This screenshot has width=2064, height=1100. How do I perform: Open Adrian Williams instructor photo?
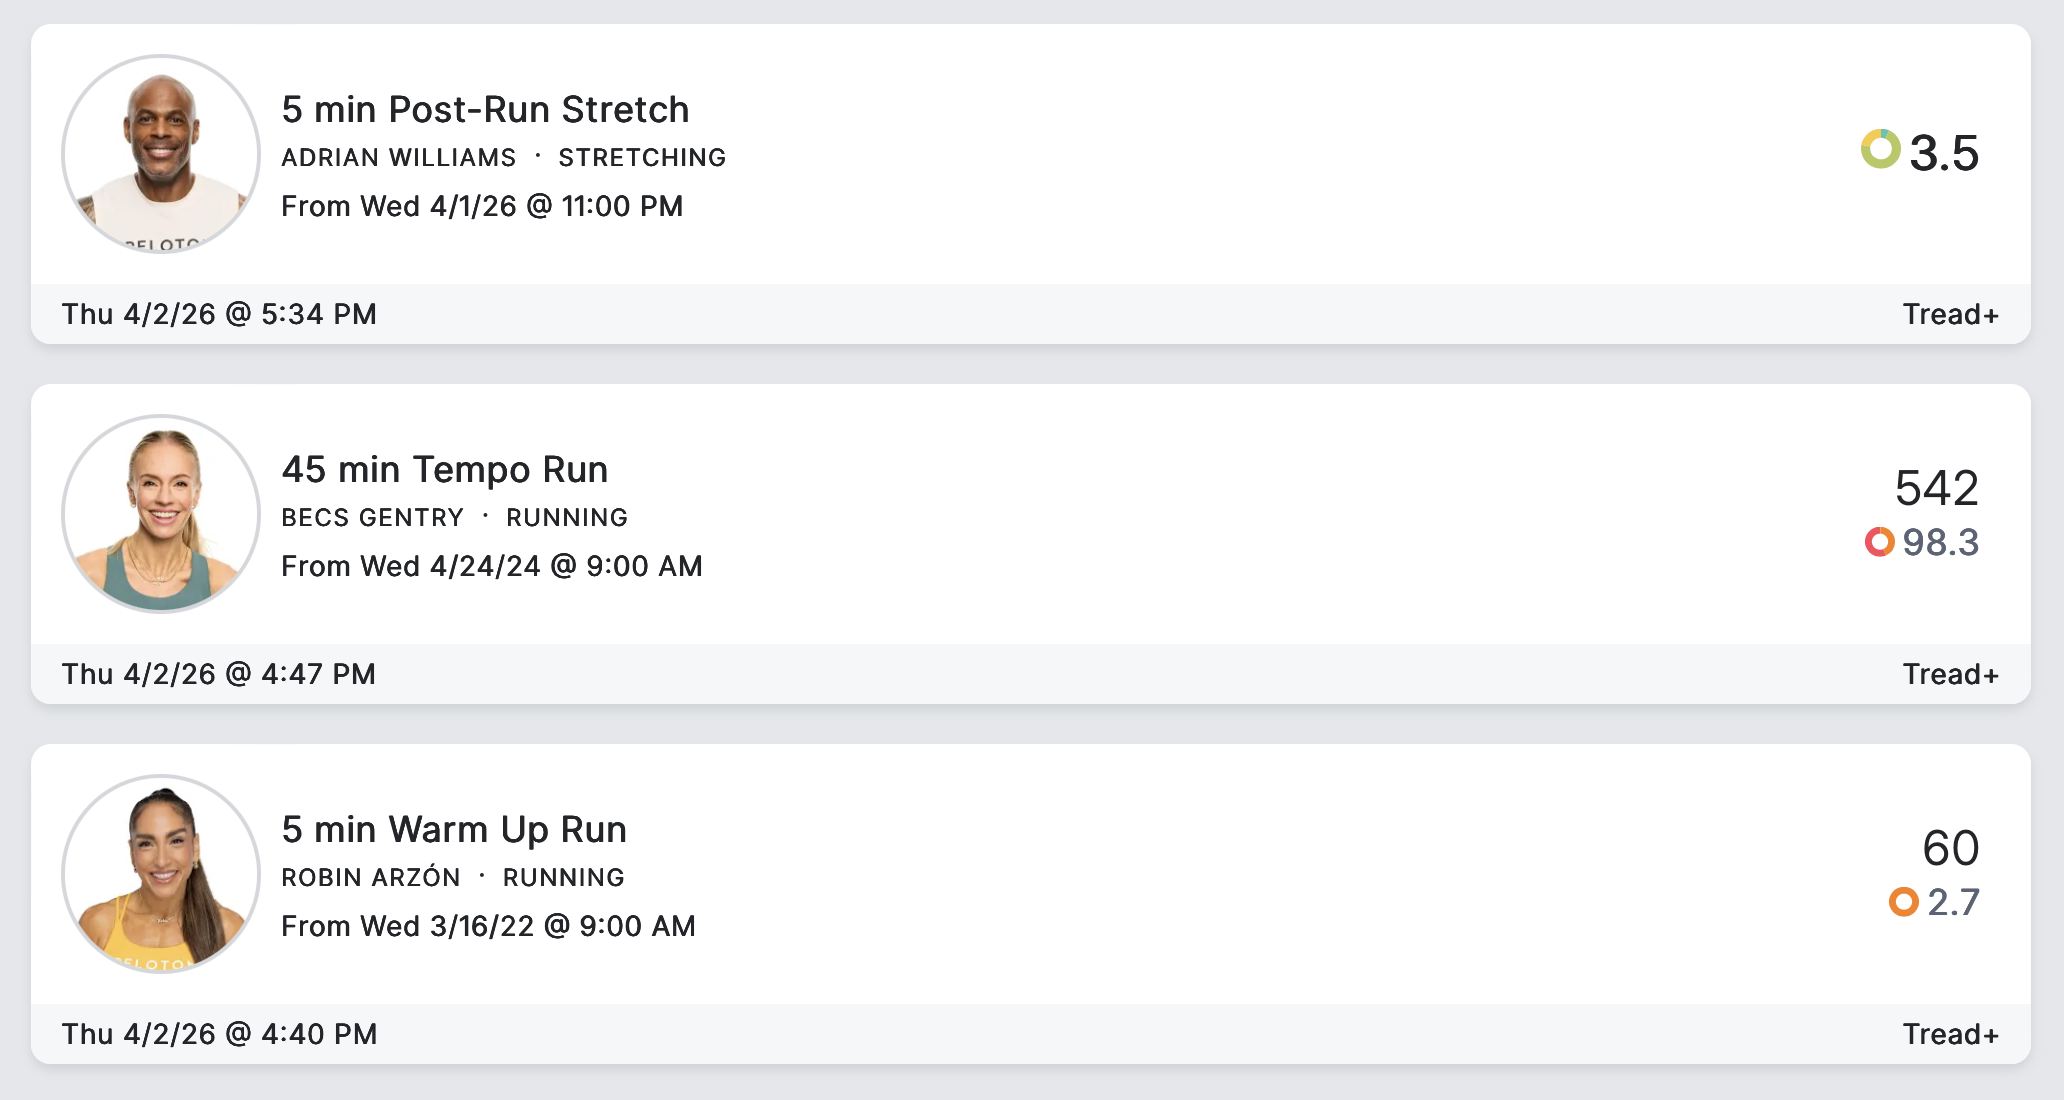161,154
